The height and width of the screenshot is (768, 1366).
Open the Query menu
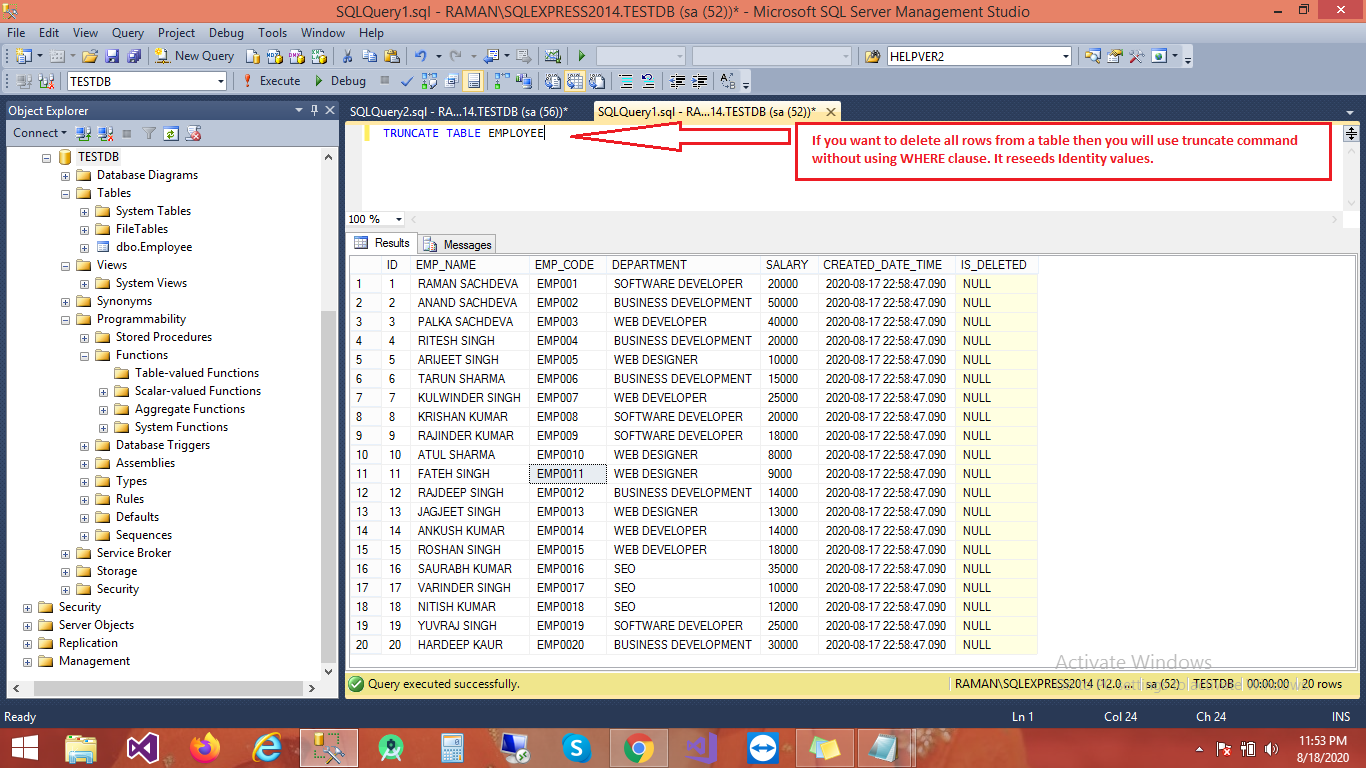[x=127, y=32]
